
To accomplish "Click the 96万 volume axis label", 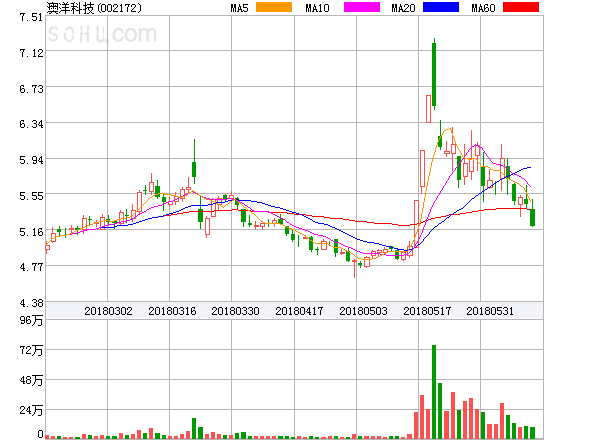I will pyautogui.click(x=31, y=320).
